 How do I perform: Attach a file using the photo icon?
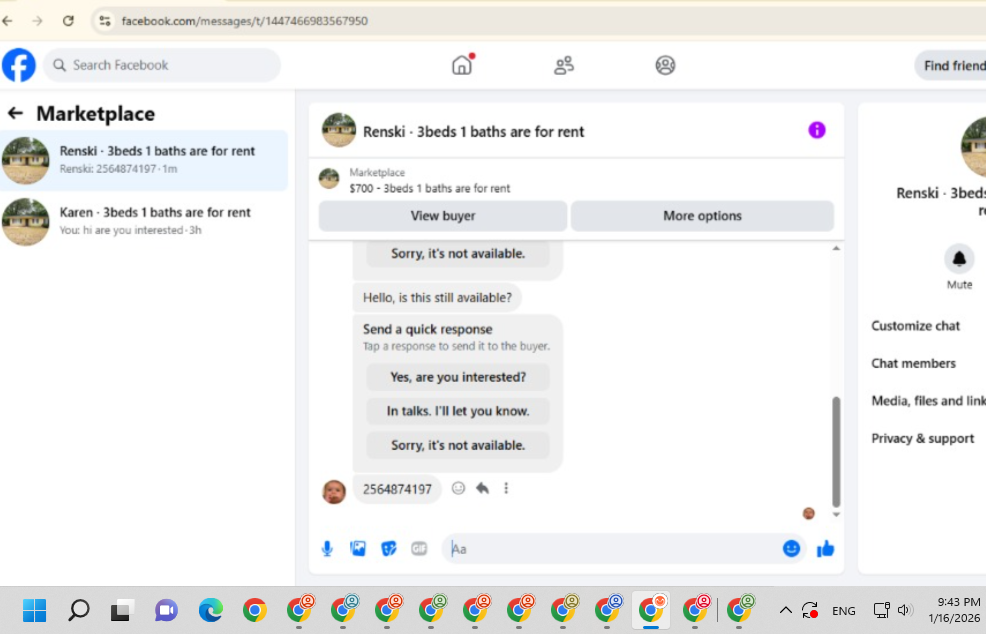tap(358, 548)
